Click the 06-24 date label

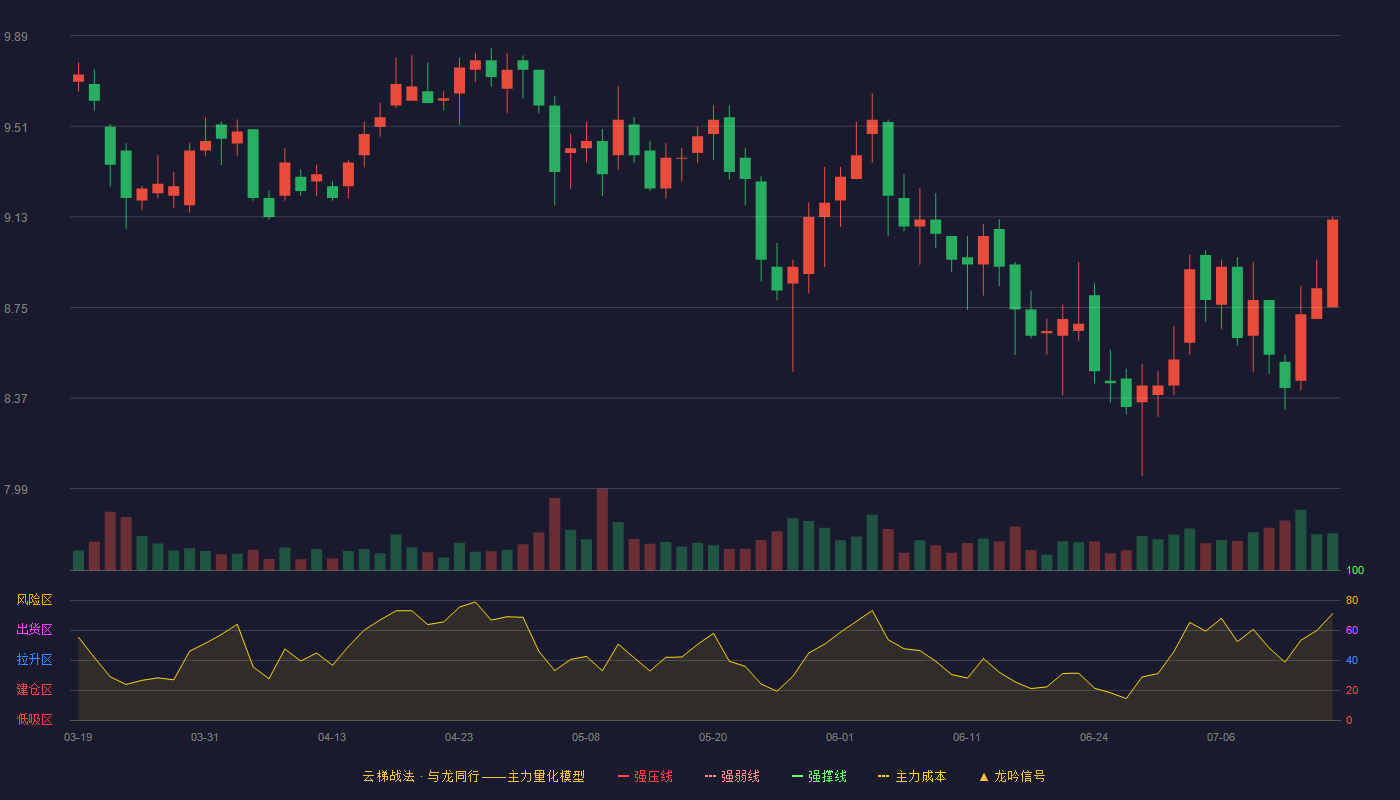click(1094, 737)
